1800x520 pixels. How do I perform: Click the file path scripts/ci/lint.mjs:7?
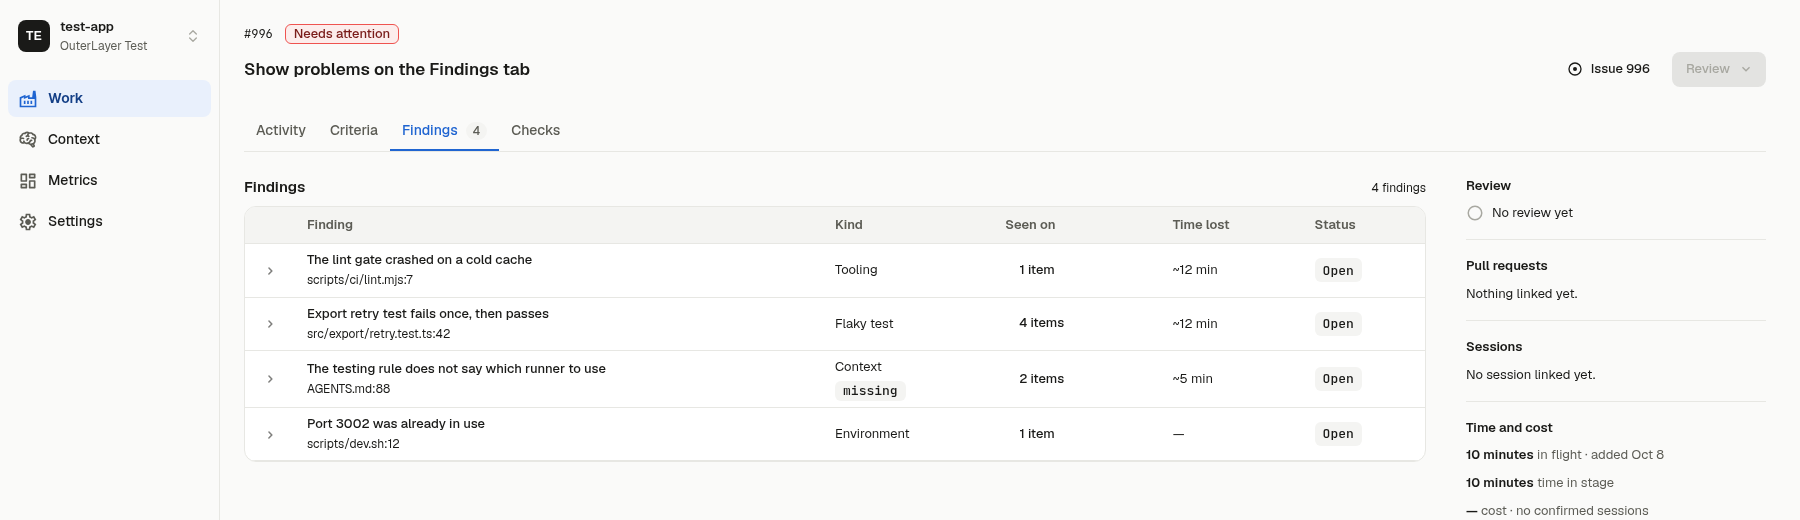point(360,280)
